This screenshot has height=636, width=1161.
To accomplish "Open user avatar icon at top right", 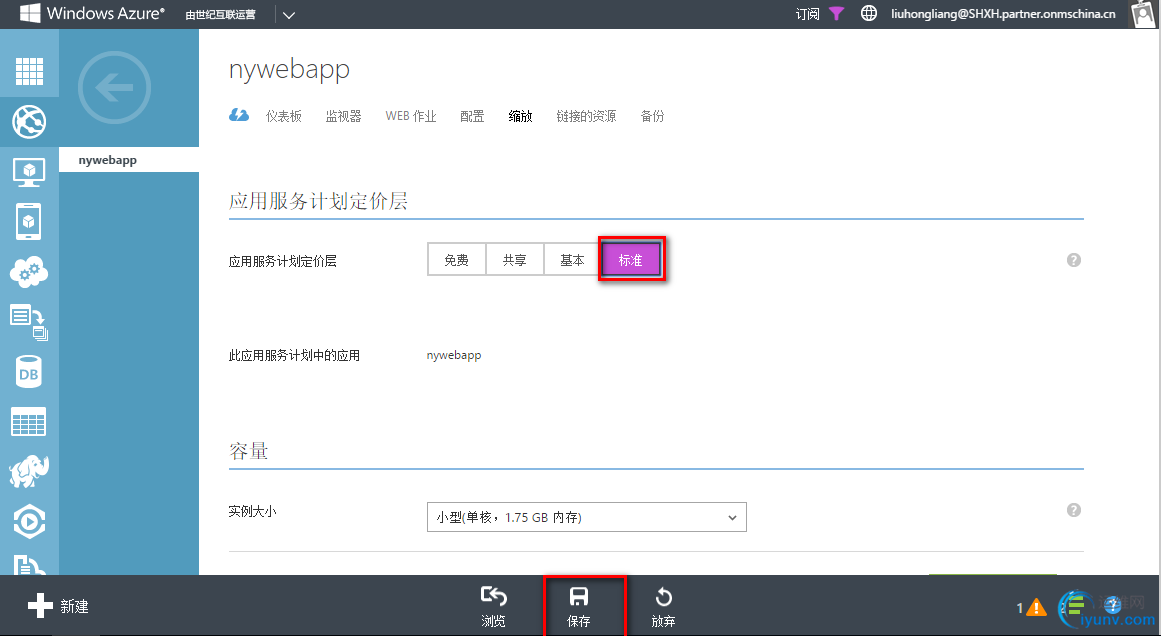I will pos(1143,14).
